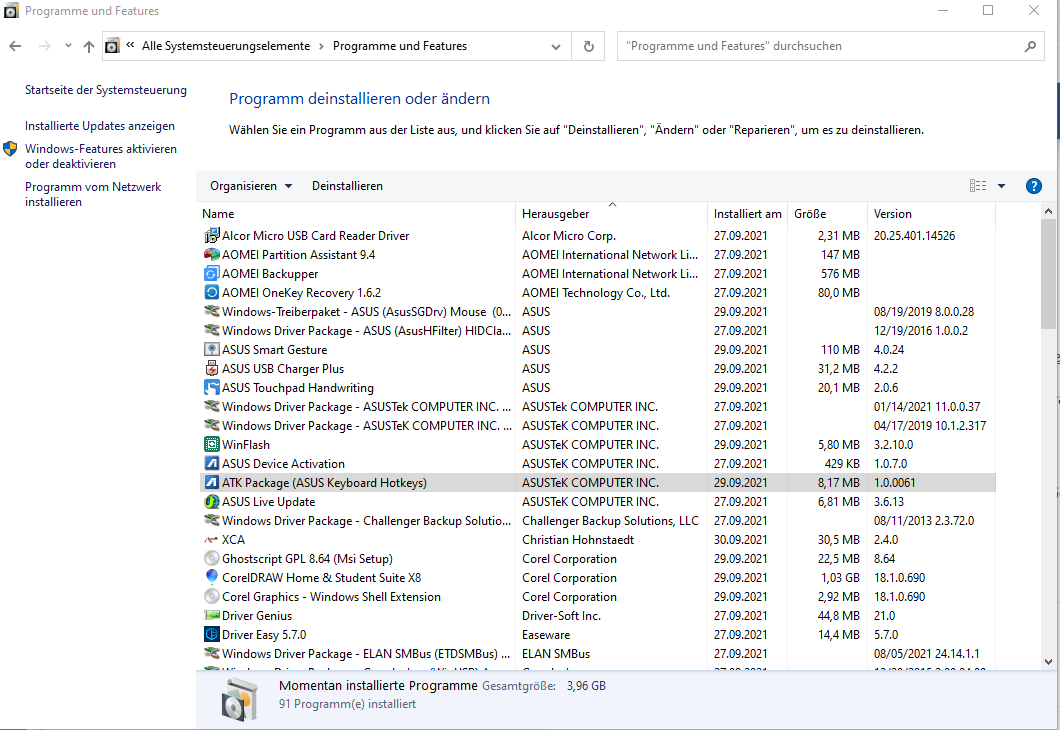The width and height of the screenshot is (1060, 730).
Task: Click the ASUS USB Charger Plus icon
Action: 212,368
